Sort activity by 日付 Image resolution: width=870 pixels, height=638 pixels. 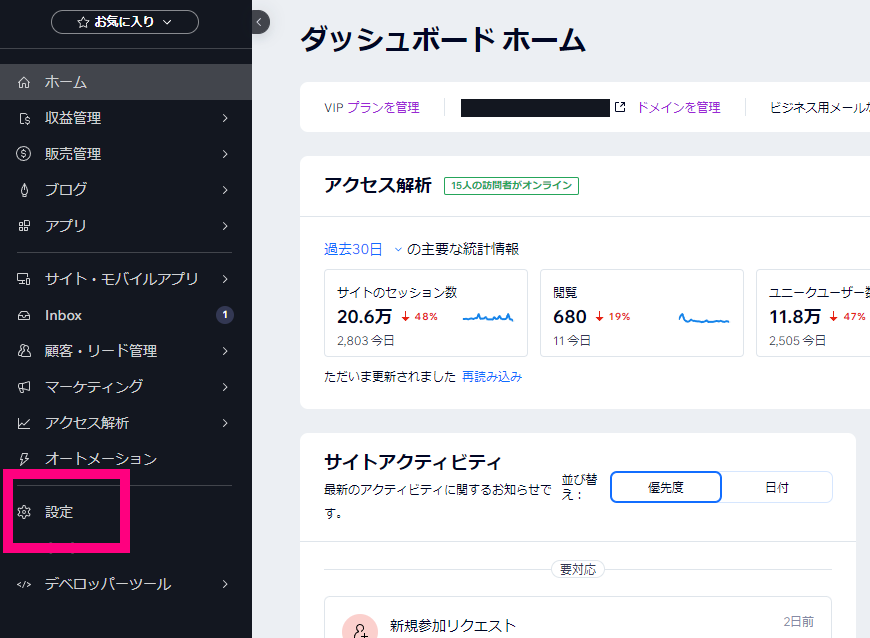[x=777, y=487]
